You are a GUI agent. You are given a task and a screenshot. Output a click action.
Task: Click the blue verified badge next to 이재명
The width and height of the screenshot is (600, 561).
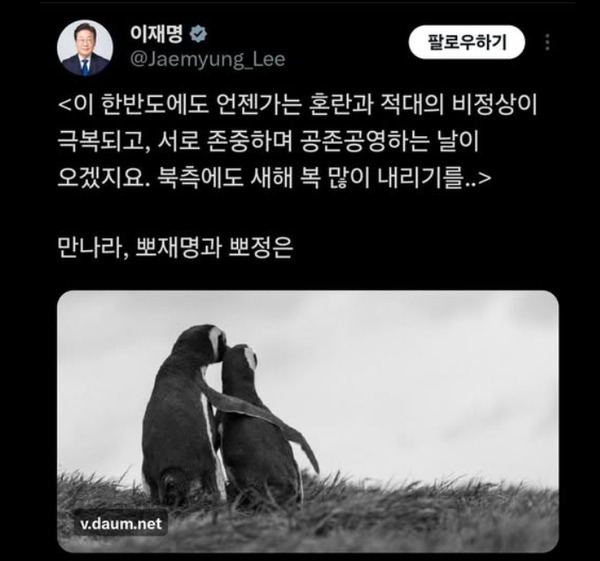198,34
